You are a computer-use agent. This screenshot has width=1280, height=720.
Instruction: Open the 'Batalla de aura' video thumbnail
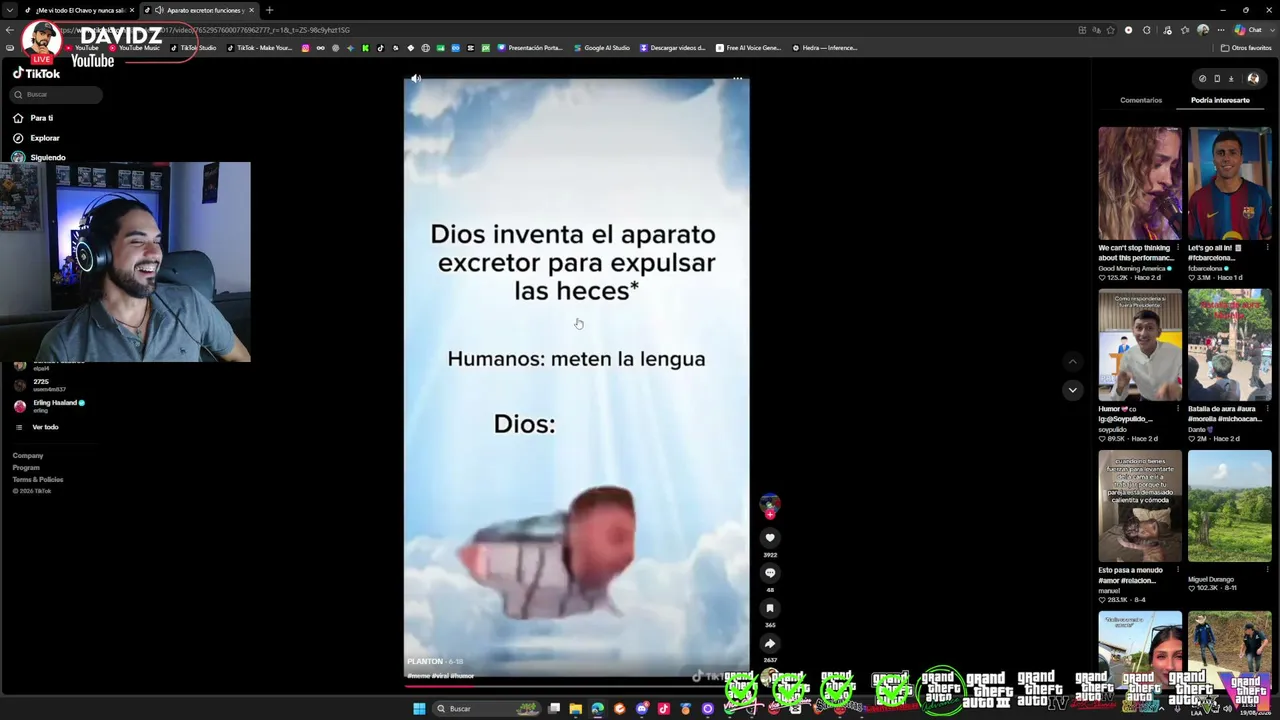1229,345
